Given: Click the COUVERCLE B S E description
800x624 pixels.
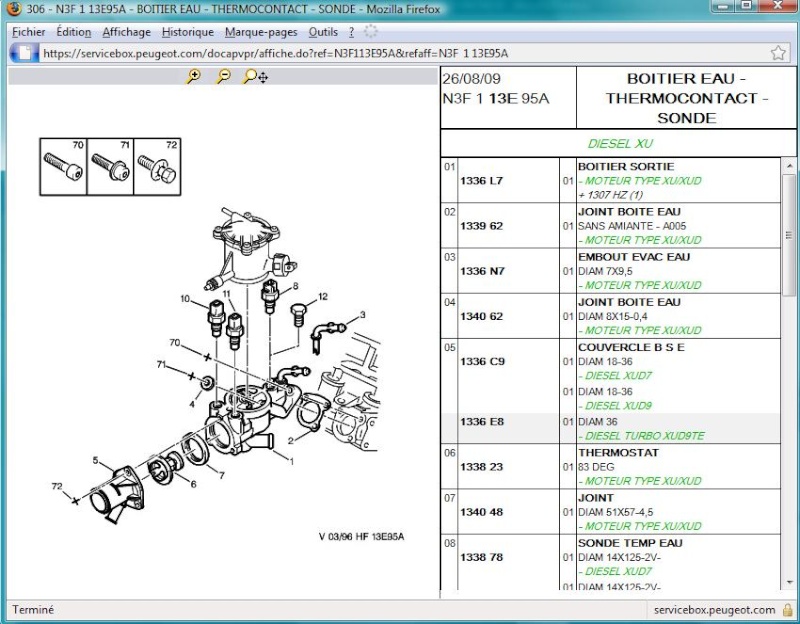Looking at the screenshot, I should (631, 347).
